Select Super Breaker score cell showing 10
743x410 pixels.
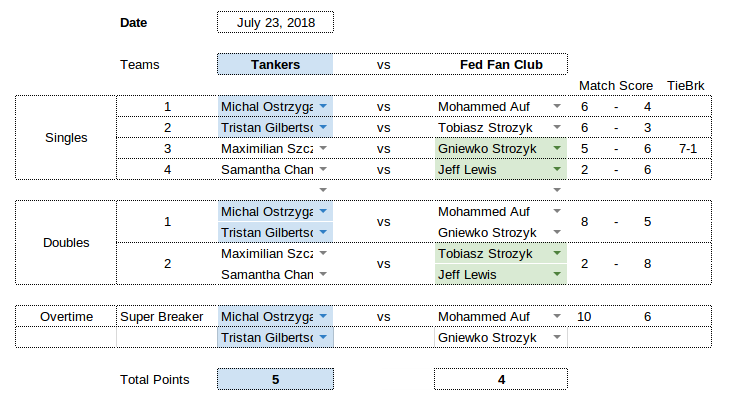tap(584, 317)
